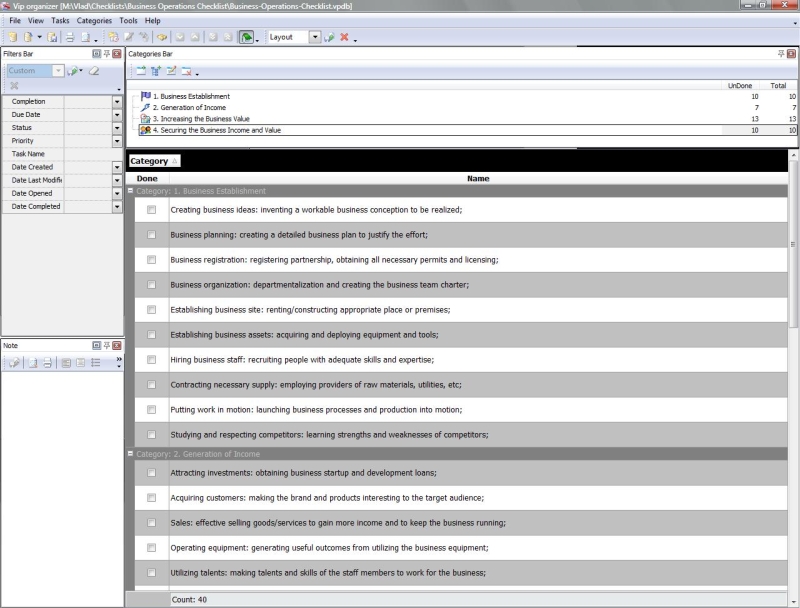Click the print icon in main toolbar

pyautogui.click(x=70, y=37)
